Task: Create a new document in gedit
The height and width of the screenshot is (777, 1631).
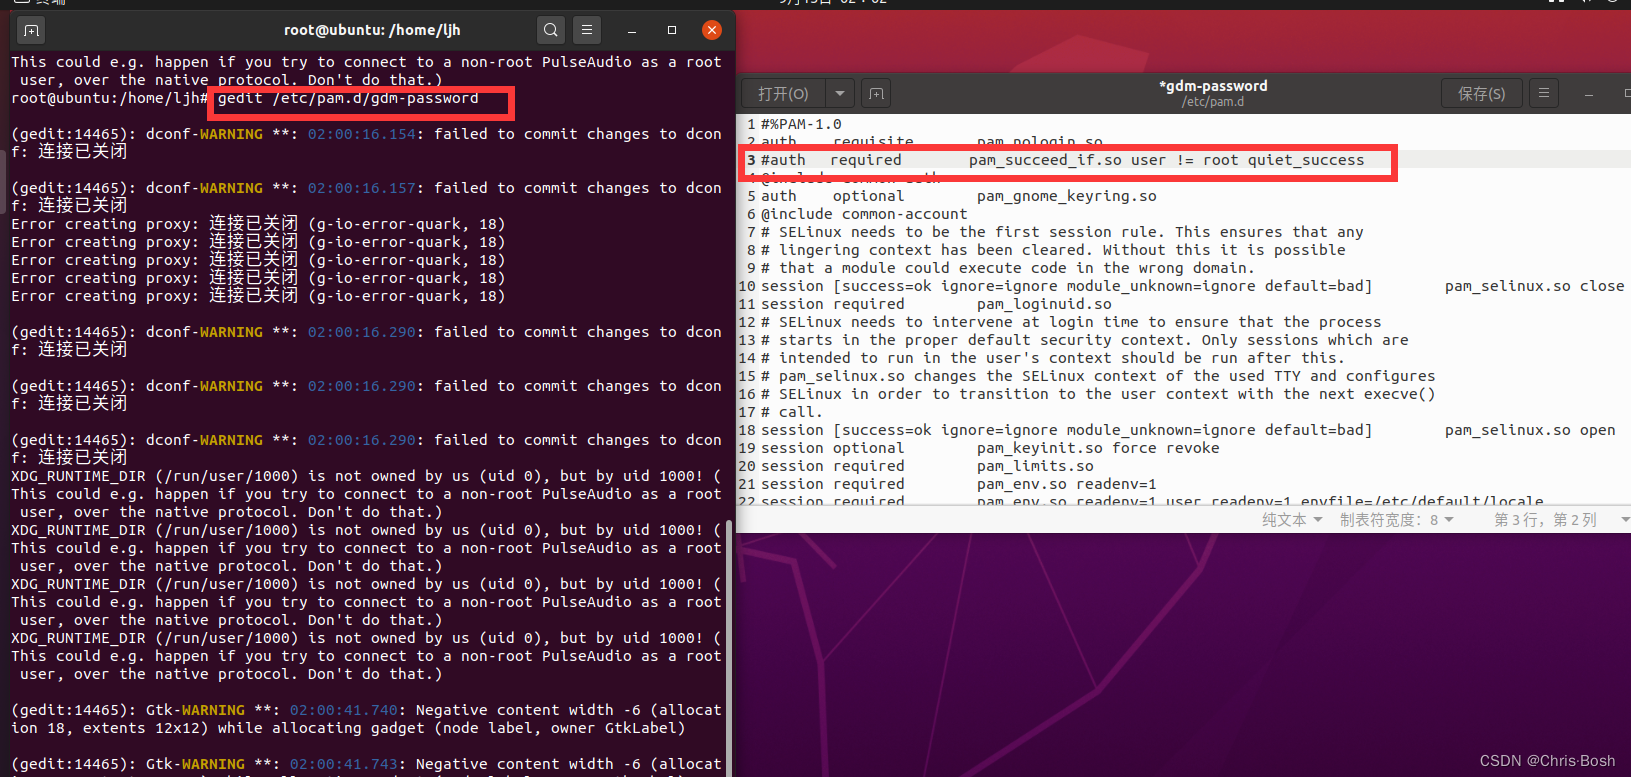Action: 876,93
